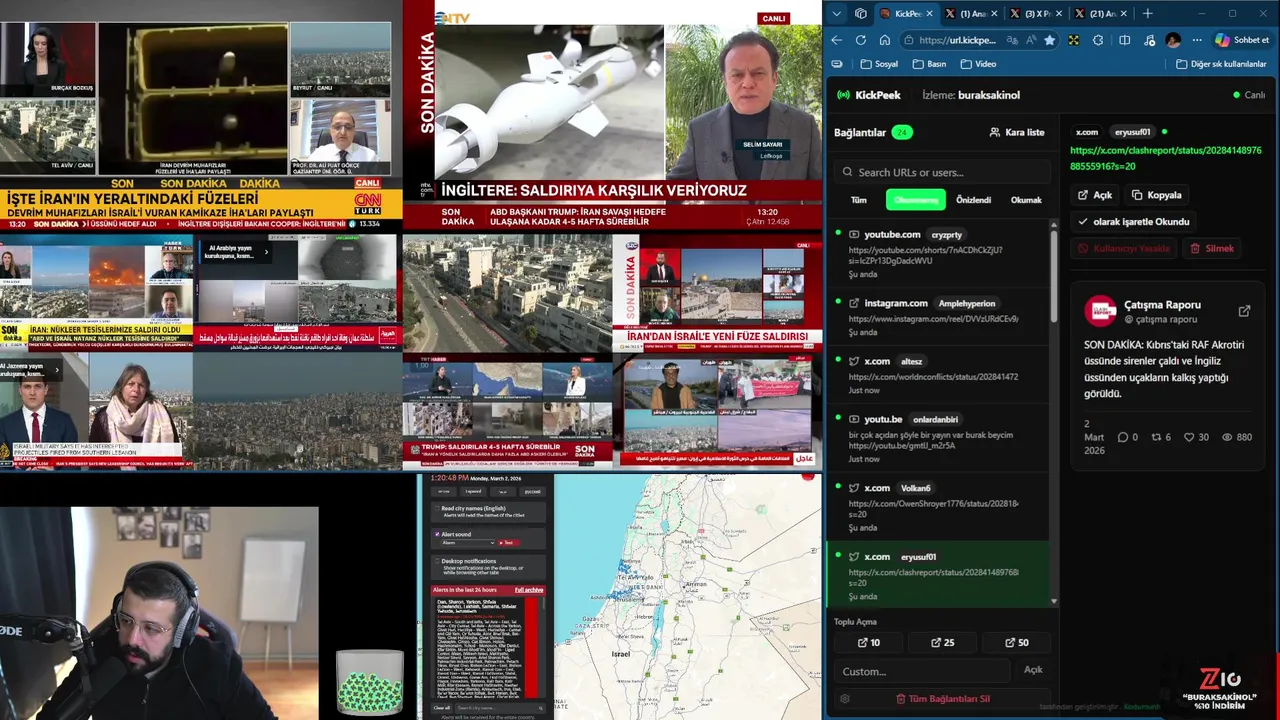Toggle split screen view in Edge
The height and width of the screenshot is (720, 1280).
click(1125, 40)
